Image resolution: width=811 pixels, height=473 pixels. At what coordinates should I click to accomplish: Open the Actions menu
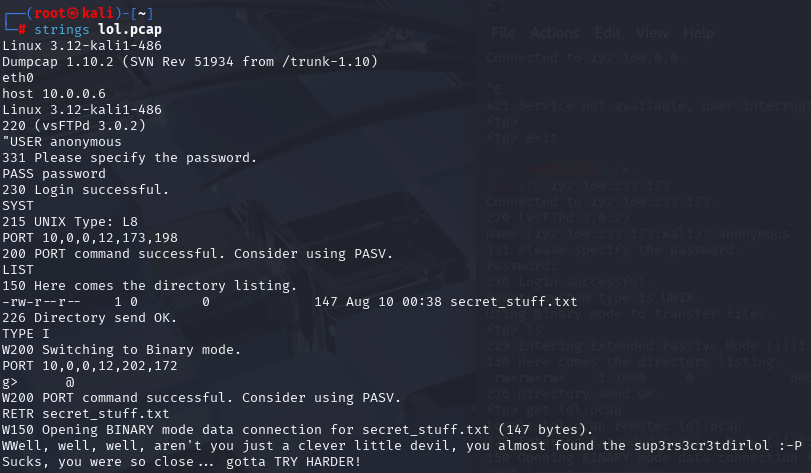(x=554, y=33)
